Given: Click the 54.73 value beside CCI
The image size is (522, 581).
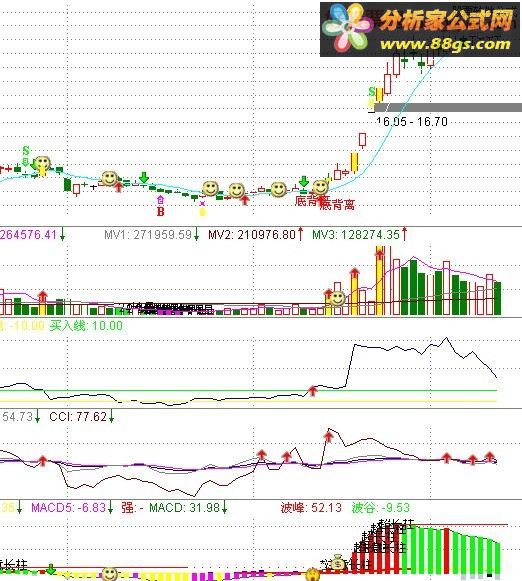Looking at the screenshot, I should [x=18, y=417].
